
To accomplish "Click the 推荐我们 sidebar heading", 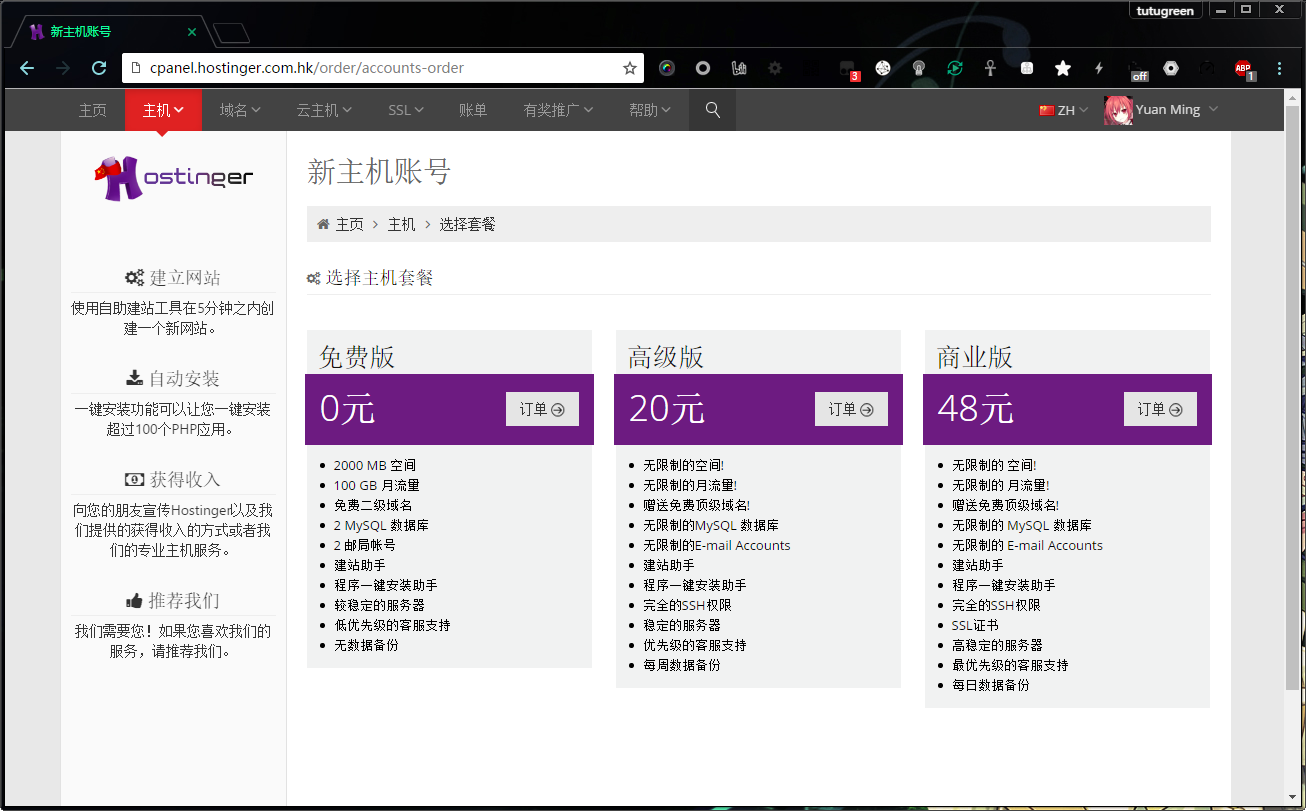I will pyautogui.click(x=173, y=601).
